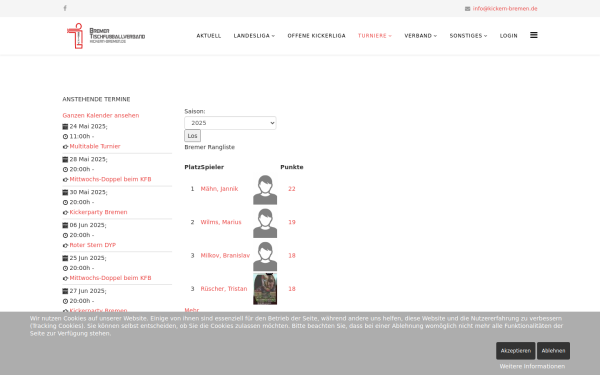Viewport: 600px width, 375px height.
Task: Open Offene Kickerliga page
Action: click(x=316, y=36)
